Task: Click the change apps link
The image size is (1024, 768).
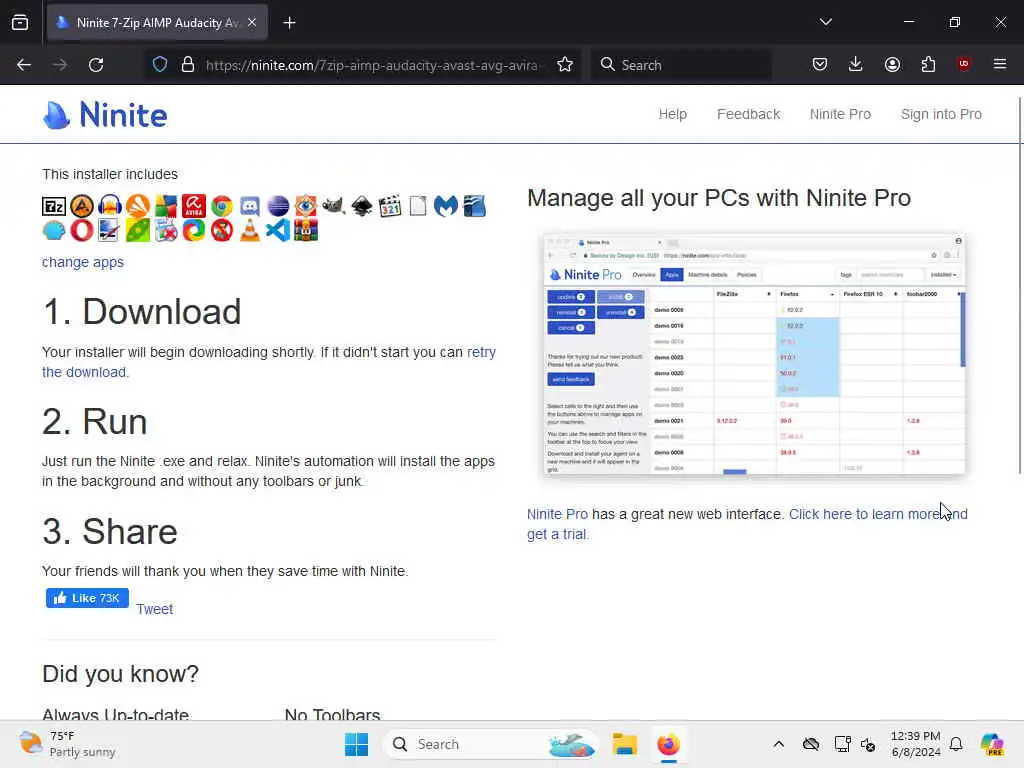Action: tap(83, 262)
